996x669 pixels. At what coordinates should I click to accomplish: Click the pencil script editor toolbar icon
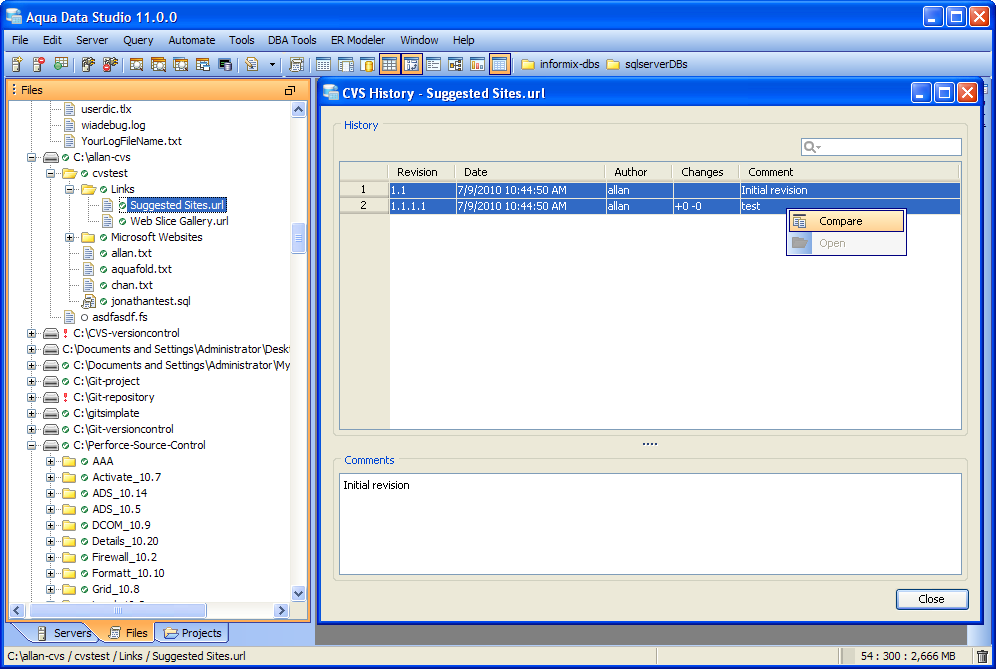[252, 64]
